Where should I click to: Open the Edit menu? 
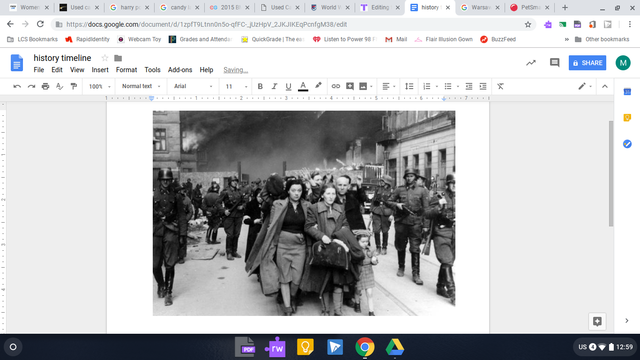pos(57,70)
